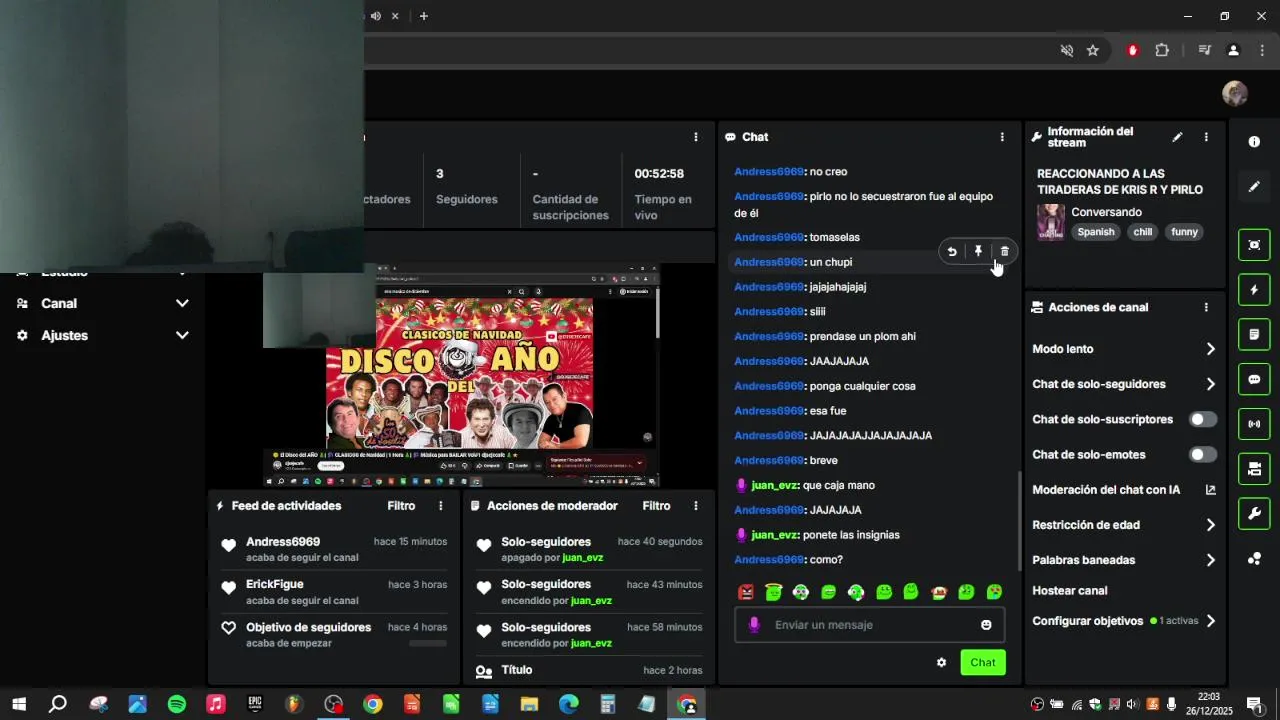The image size is (1280, 720).
Task: Click Andress6969 username in "como?" message
Action: 769,560
